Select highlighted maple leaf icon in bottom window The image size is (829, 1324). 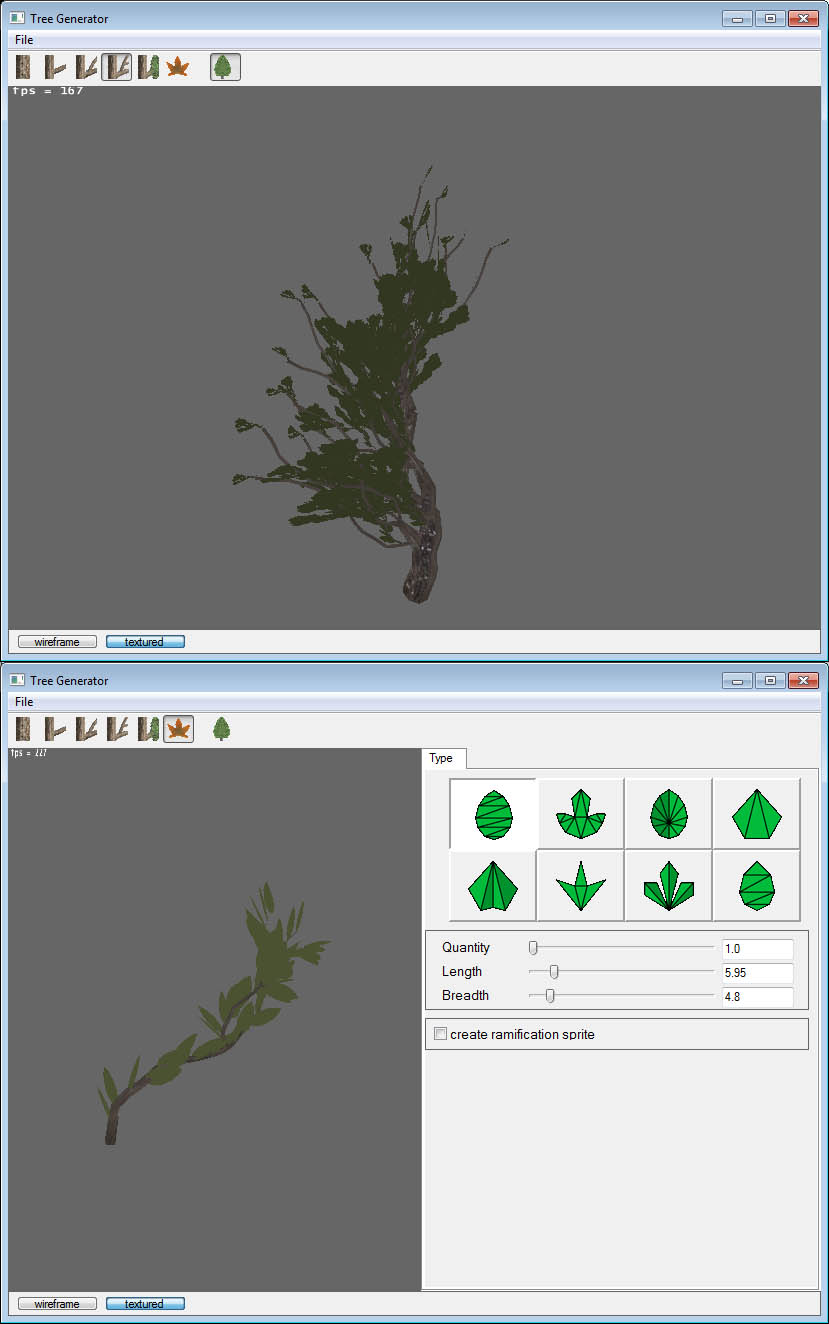(179, 729)
